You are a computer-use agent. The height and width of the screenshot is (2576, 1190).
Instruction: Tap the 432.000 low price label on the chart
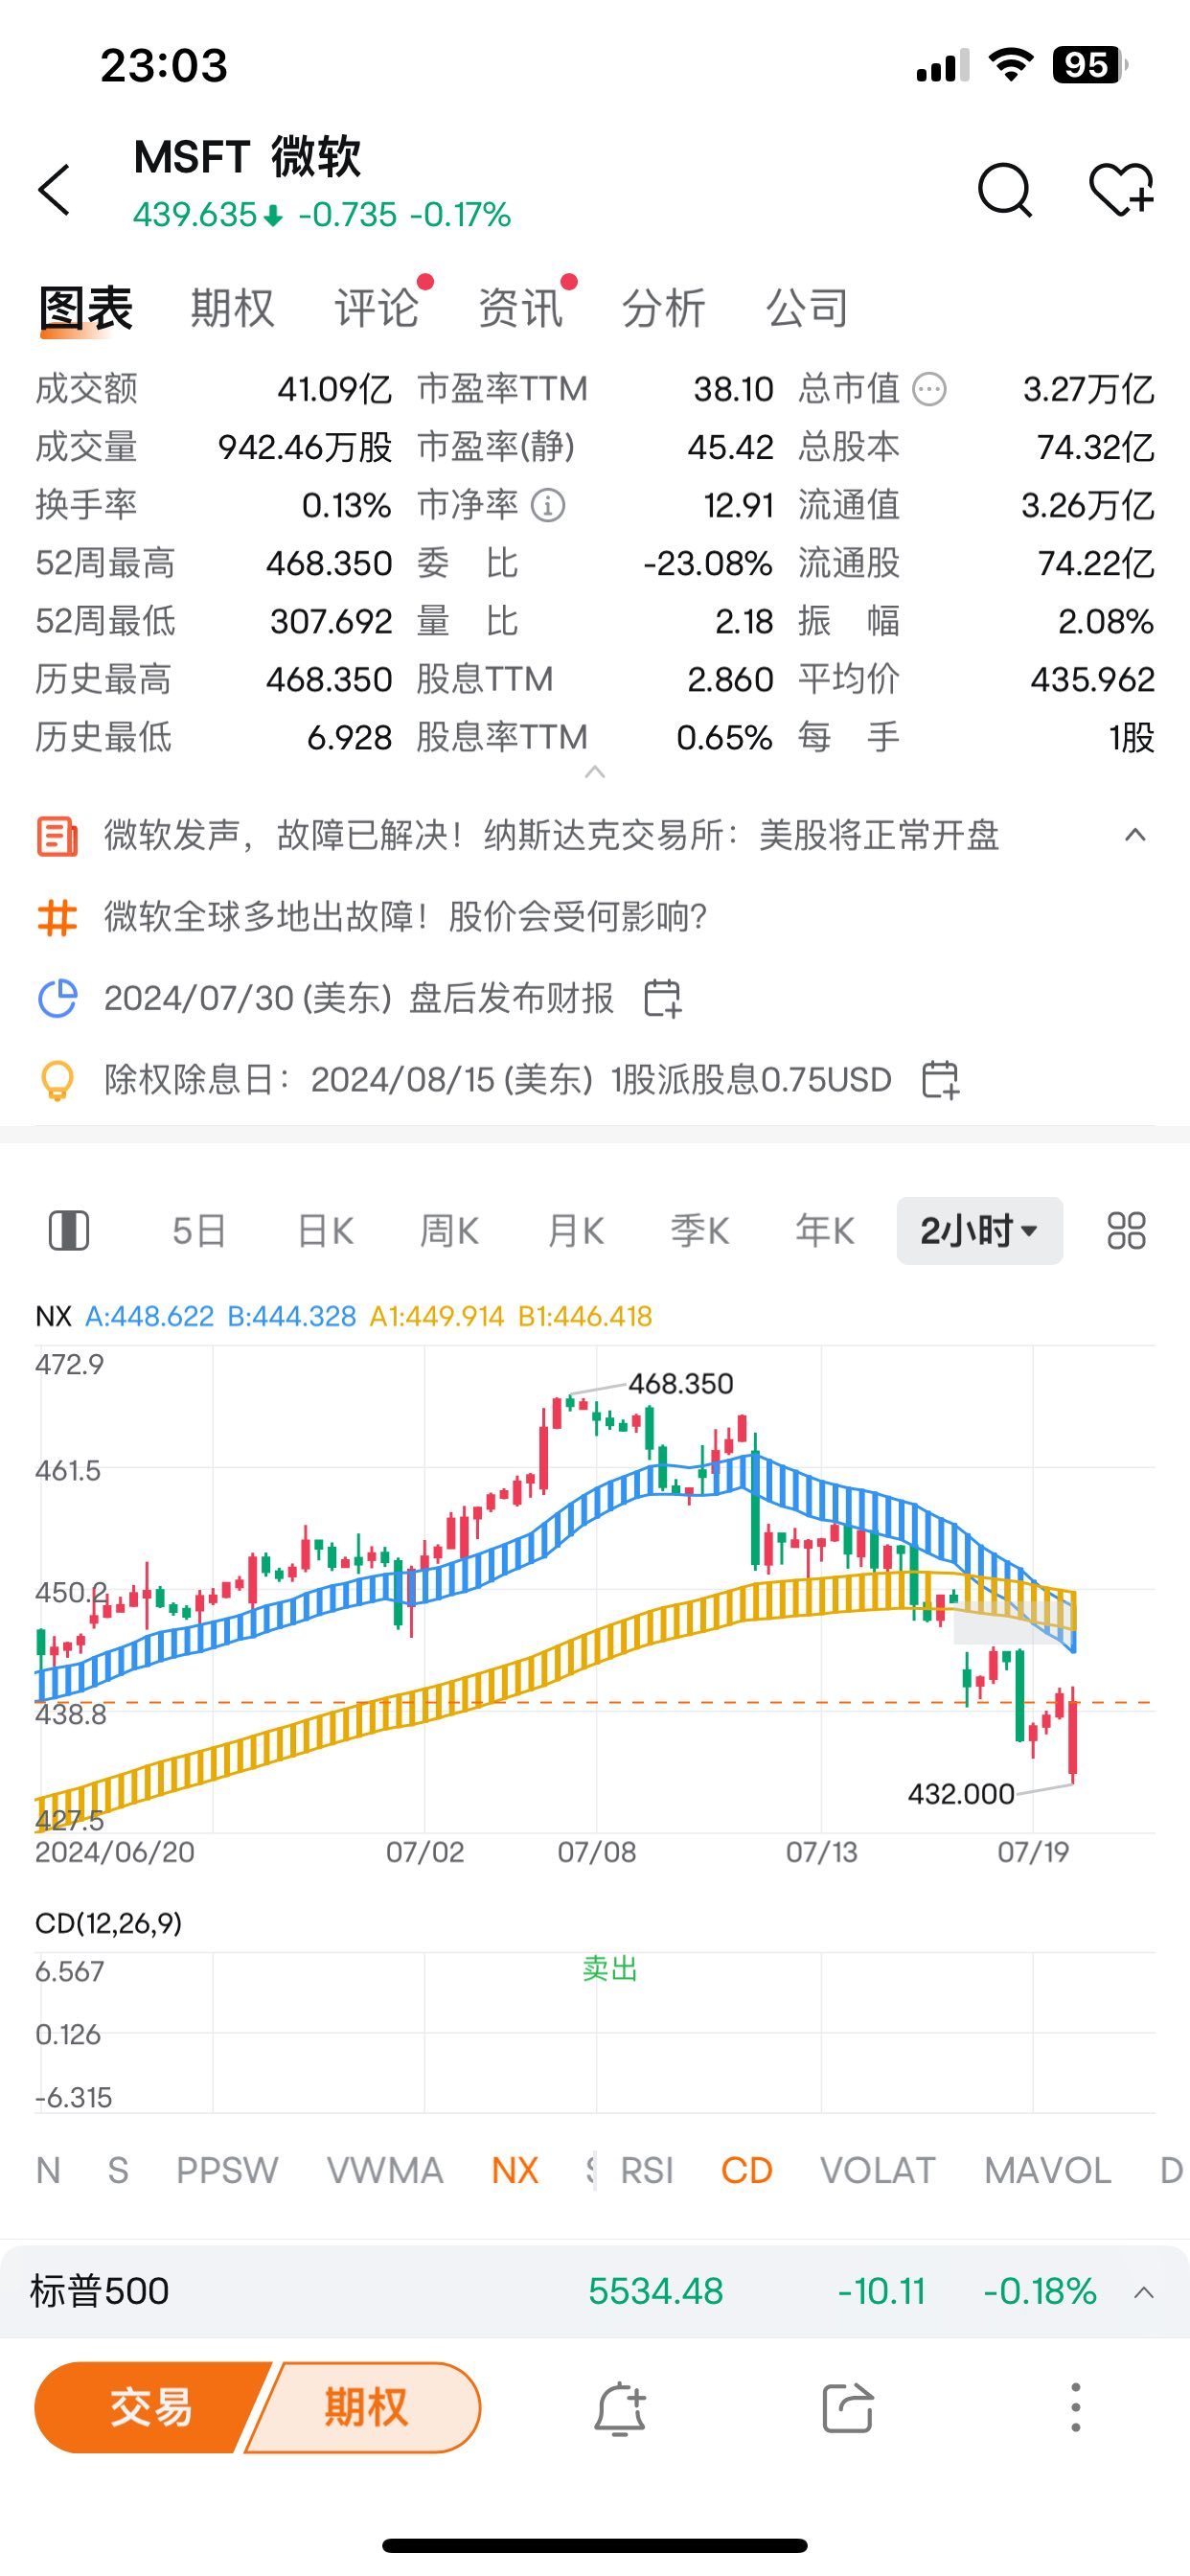[961, 1794]
